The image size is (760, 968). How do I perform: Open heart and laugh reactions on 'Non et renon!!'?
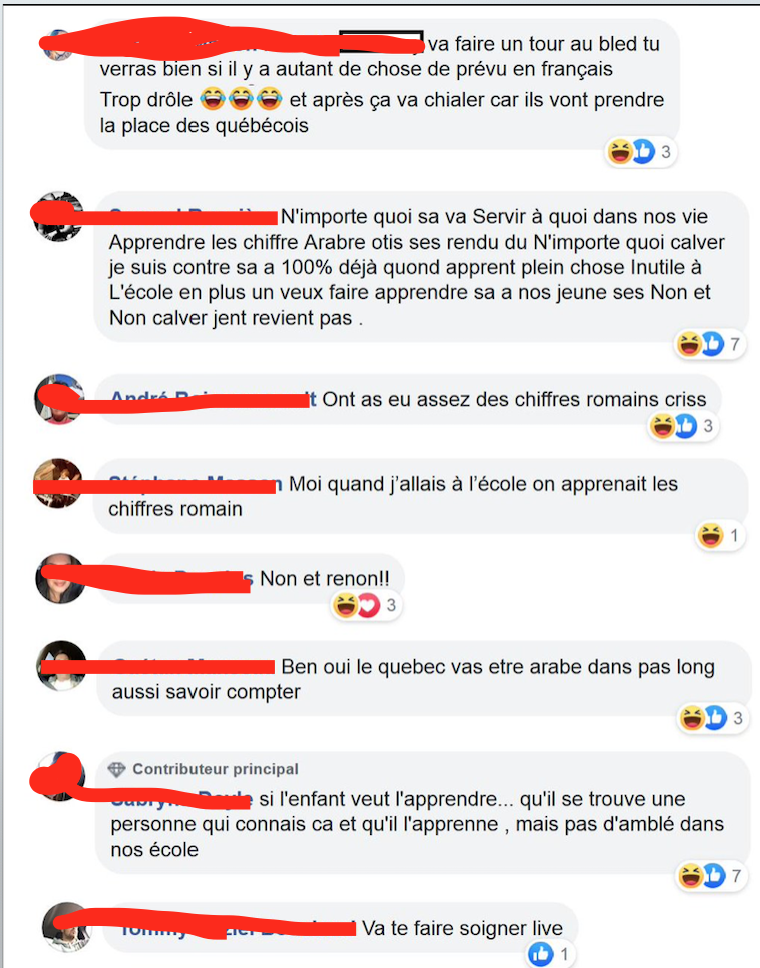click(366, 605)
